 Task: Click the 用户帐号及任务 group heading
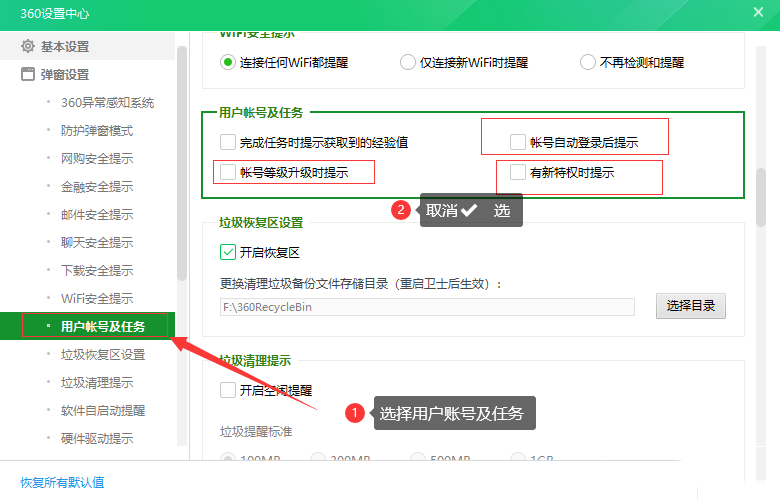[261, 112]
